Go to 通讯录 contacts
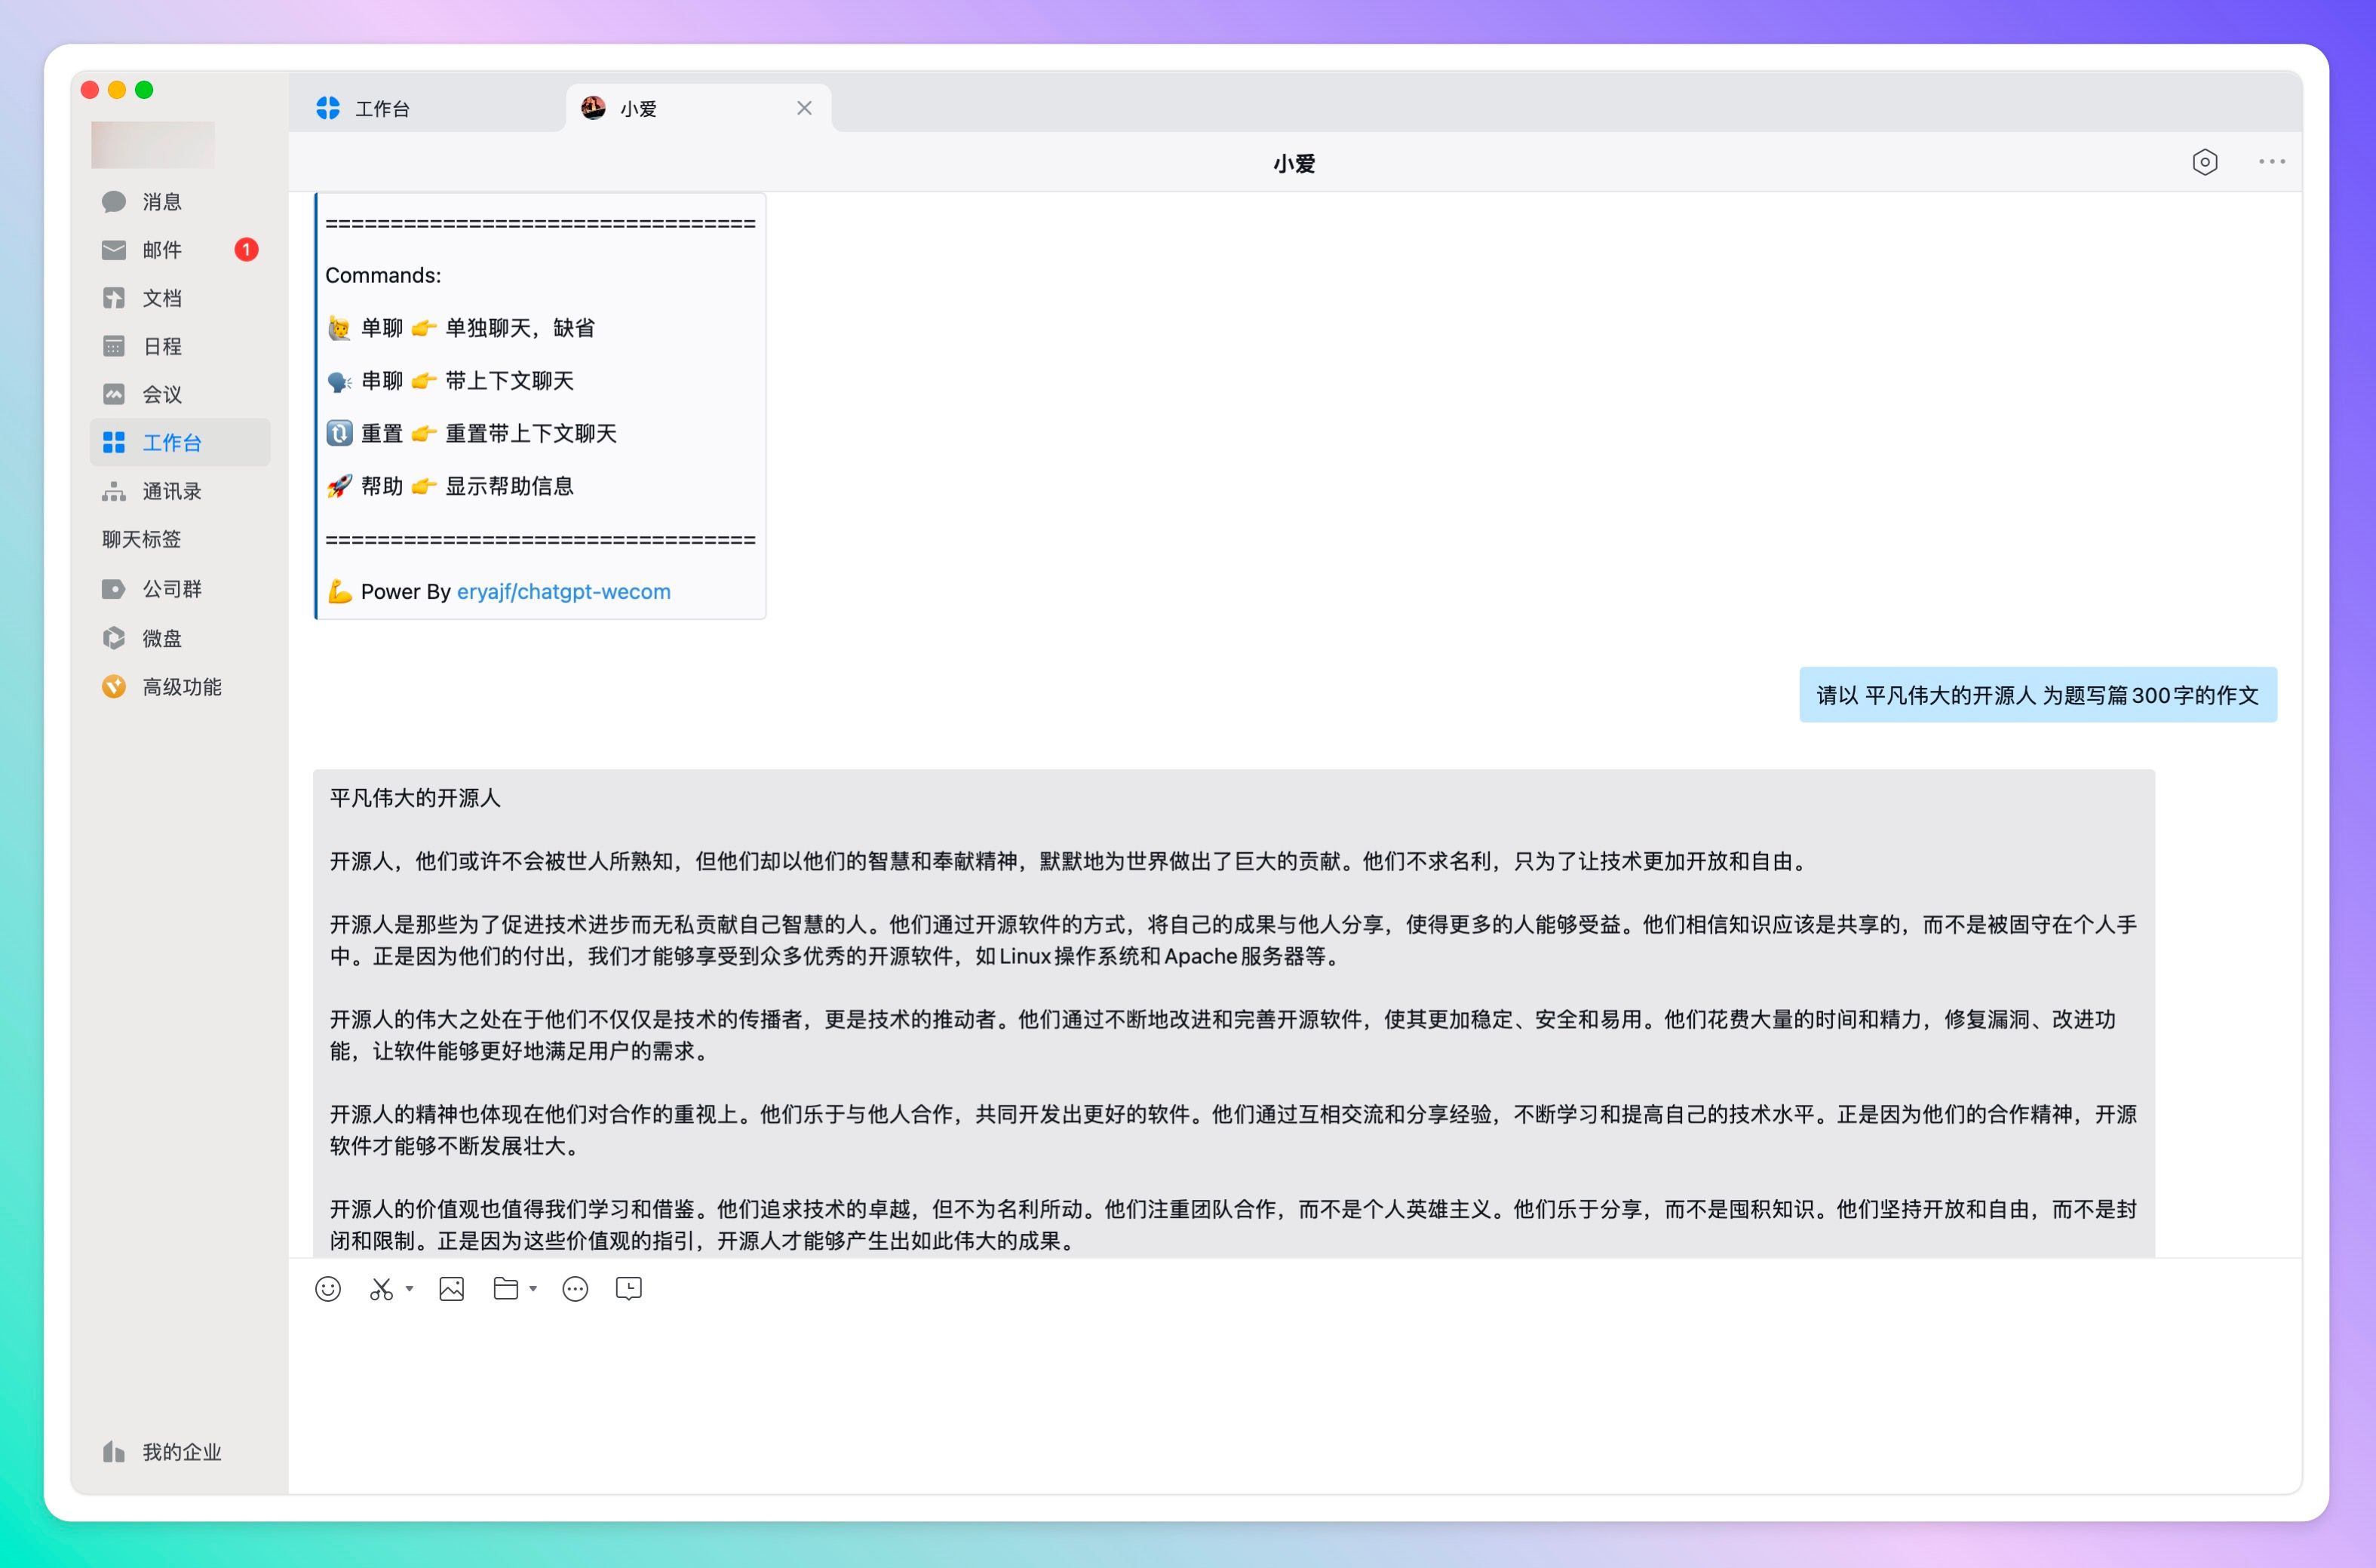Viewport: 2376px width, 1568px height. click(172, 491)
